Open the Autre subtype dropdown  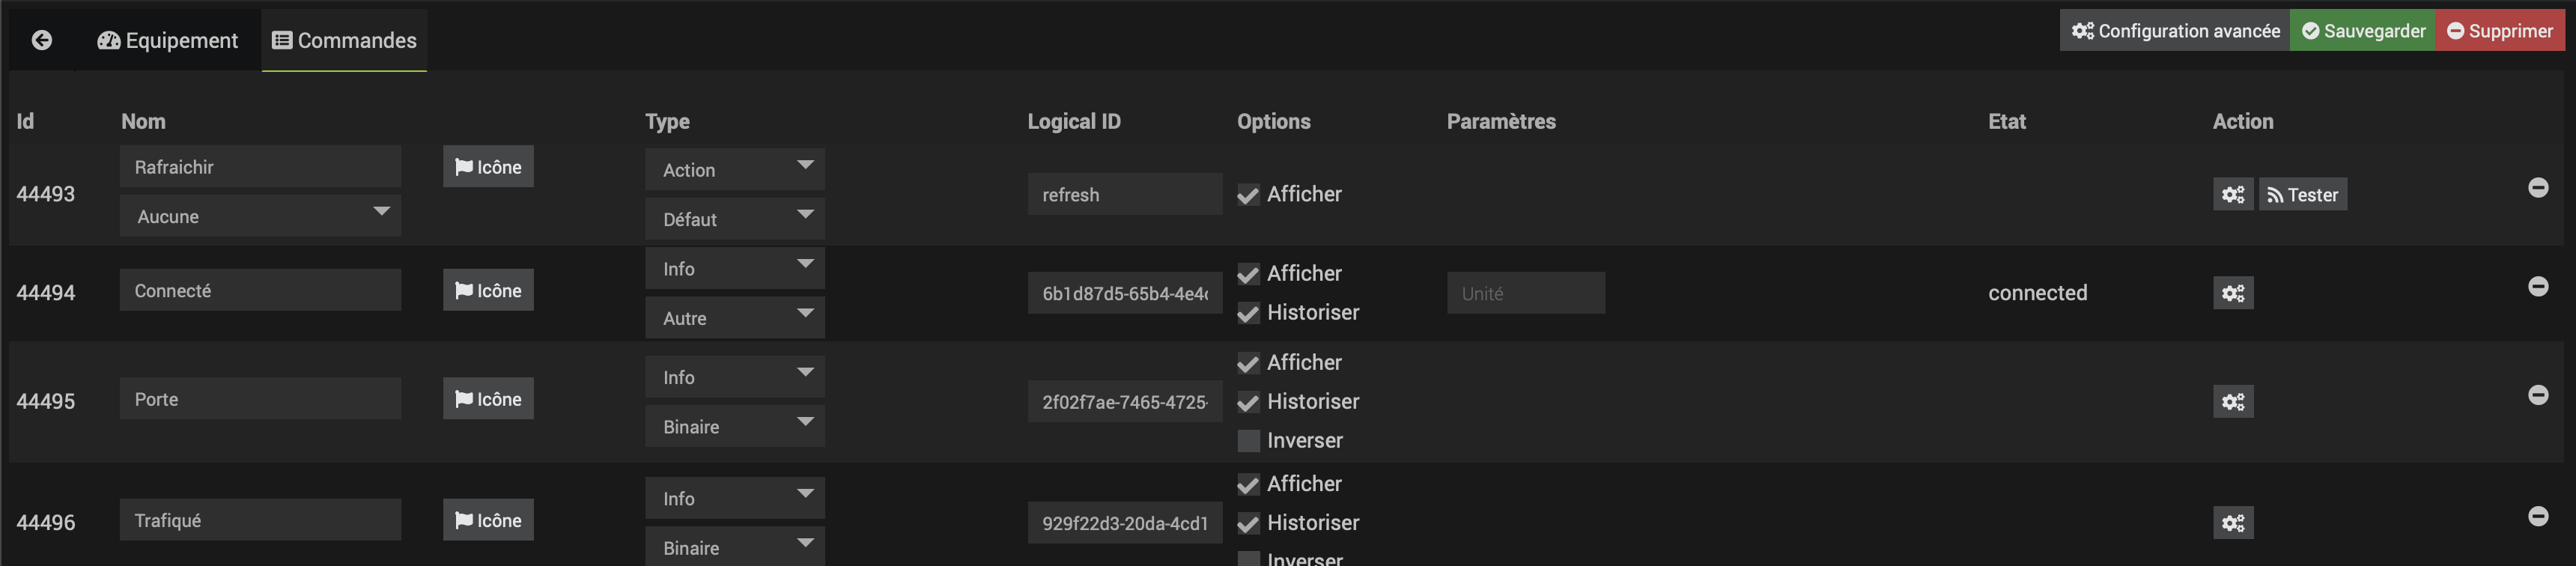click(x=734, y=318)
